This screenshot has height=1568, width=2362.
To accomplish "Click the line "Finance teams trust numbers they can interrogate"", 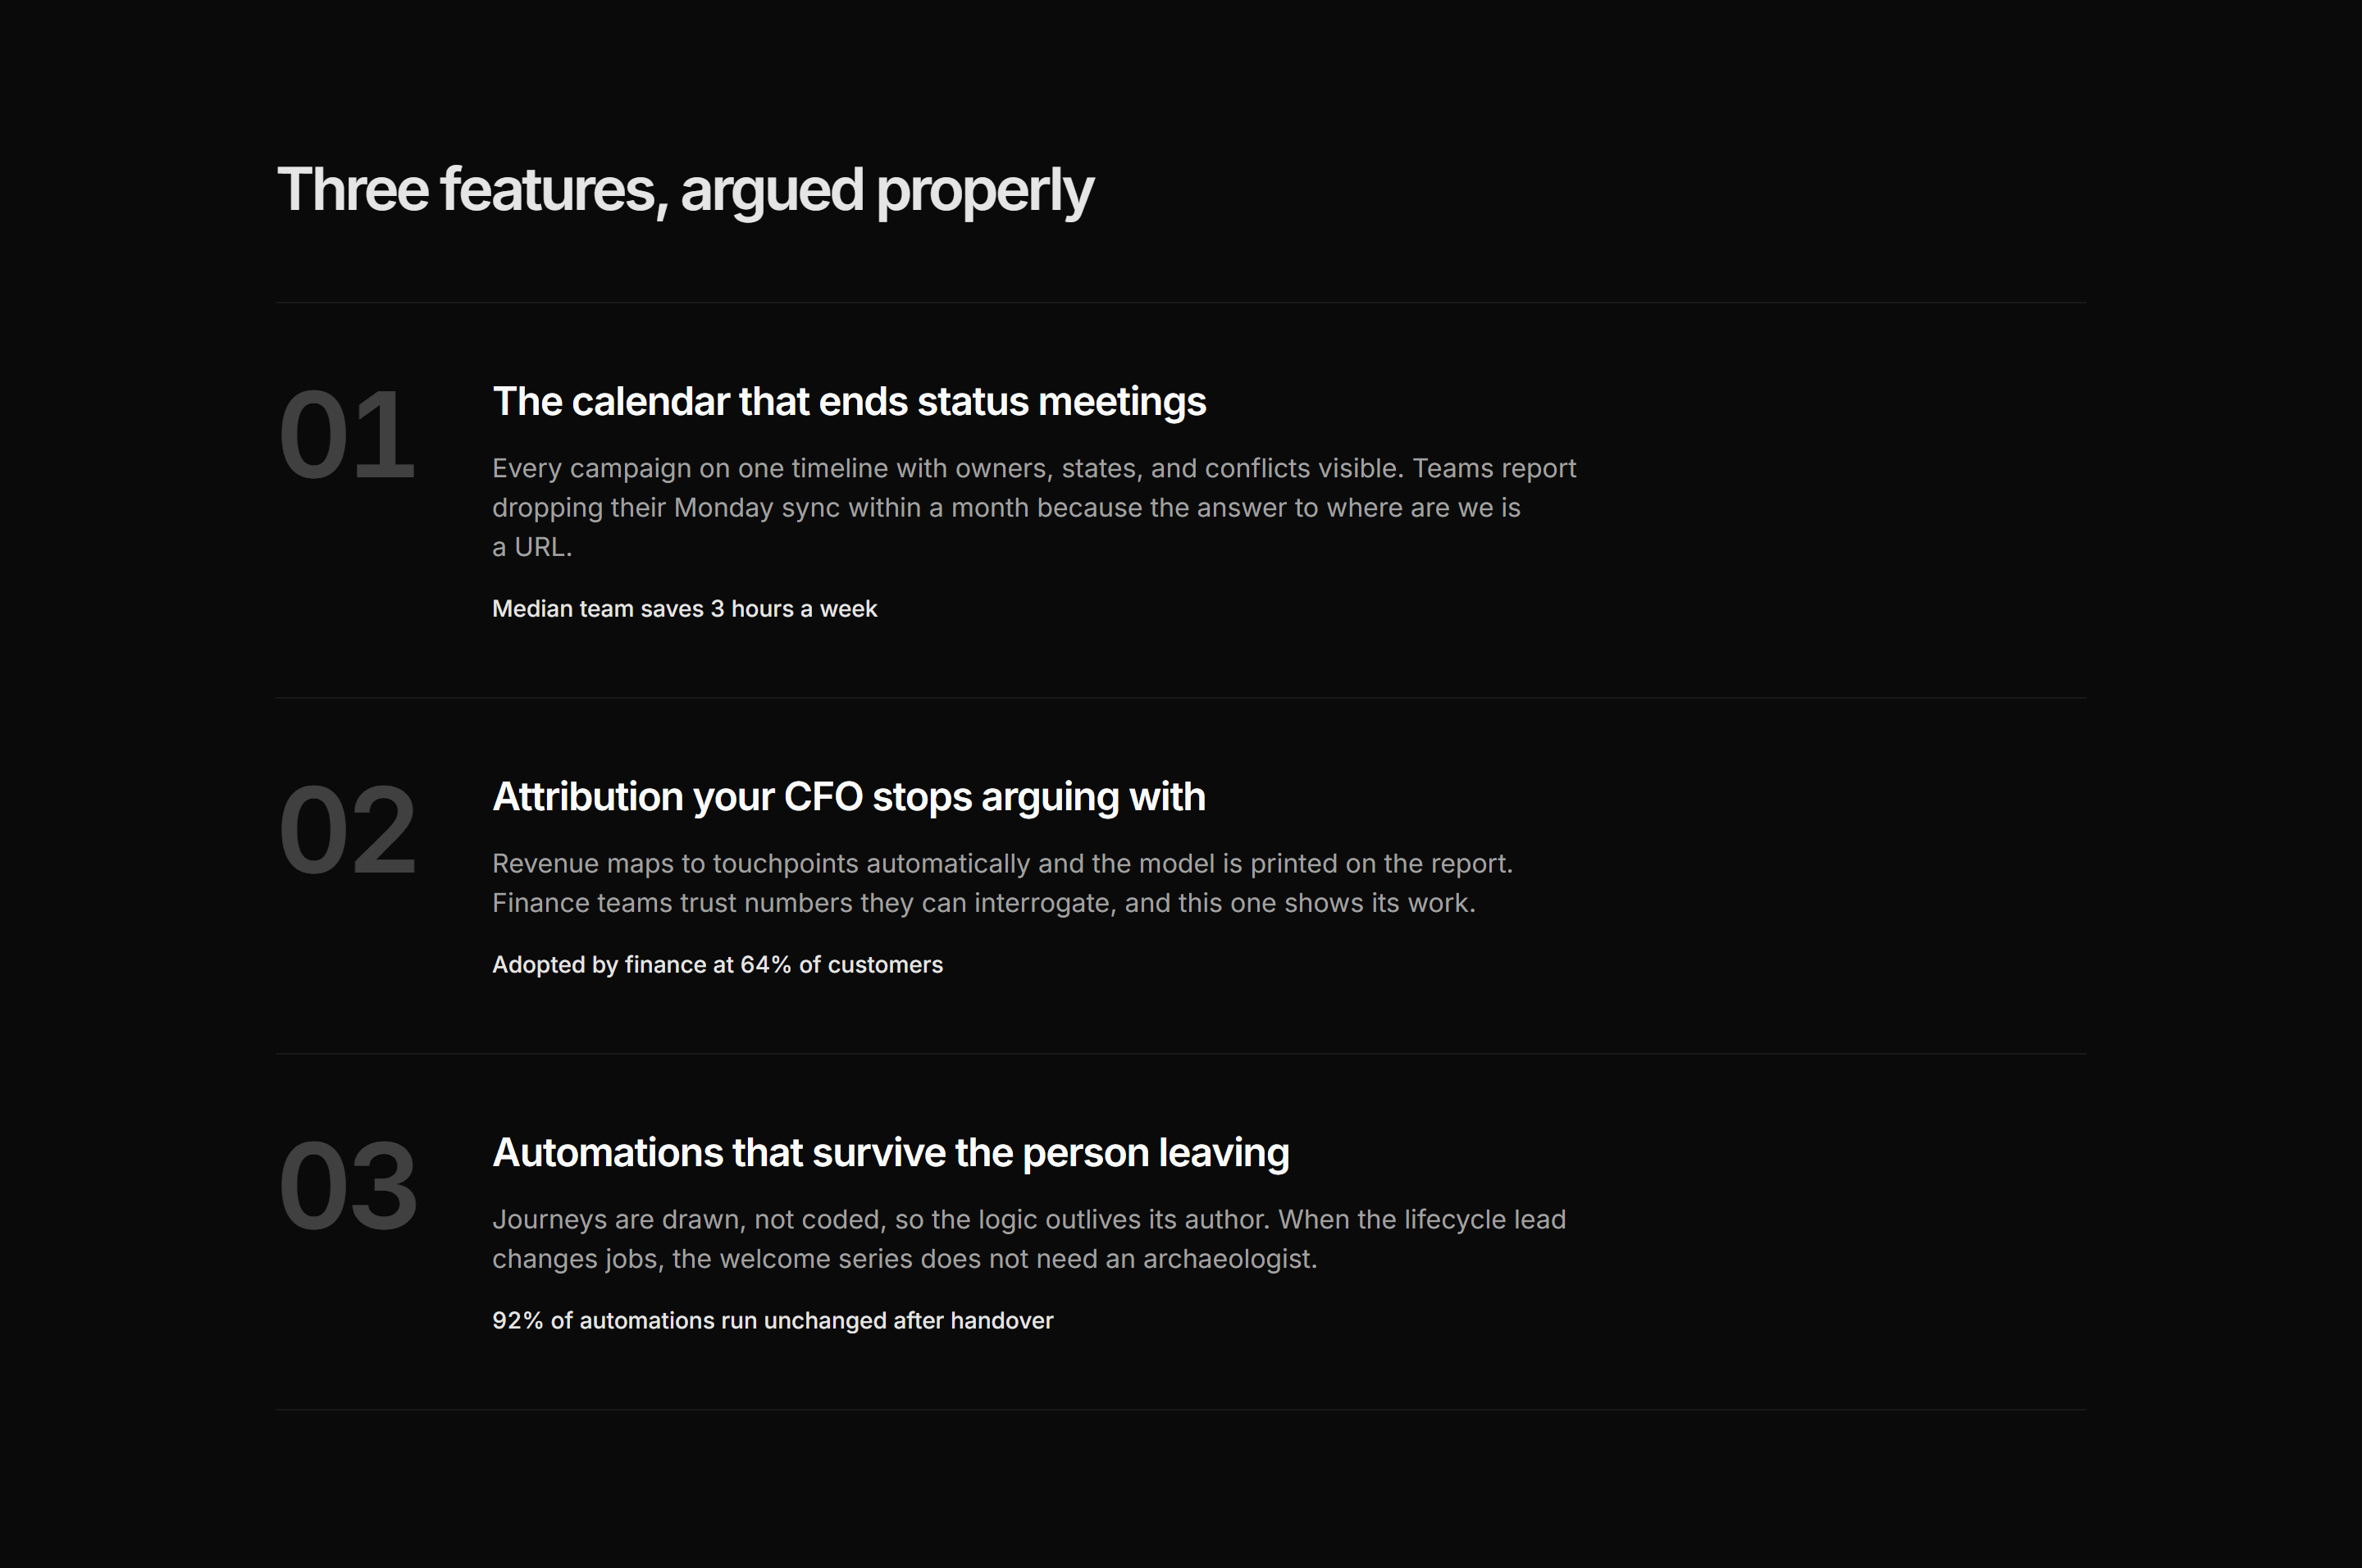I will tap(984, 903).
